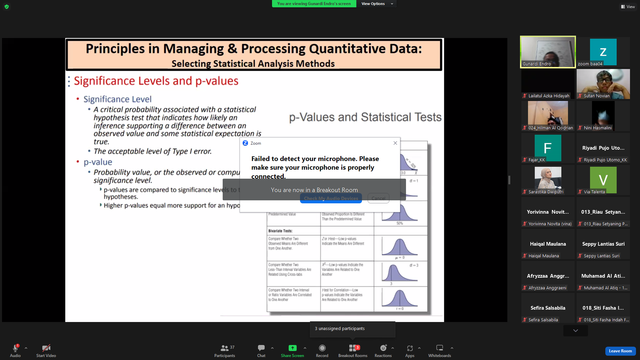Select Sefira Salsabila's participant tile

[x=548, y=308]
